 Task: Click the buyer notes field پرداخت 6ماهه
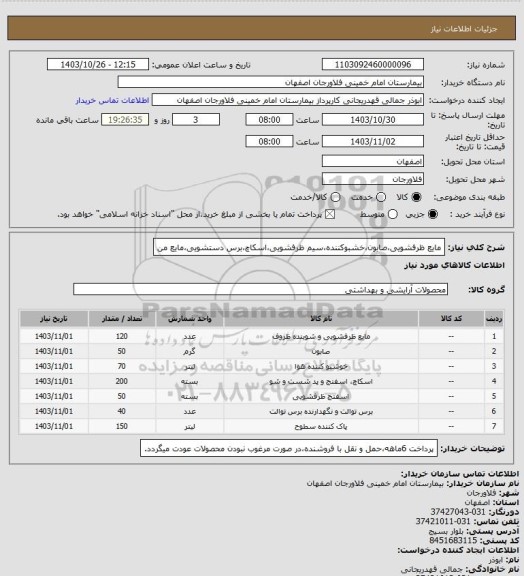[x=289, y=449]
